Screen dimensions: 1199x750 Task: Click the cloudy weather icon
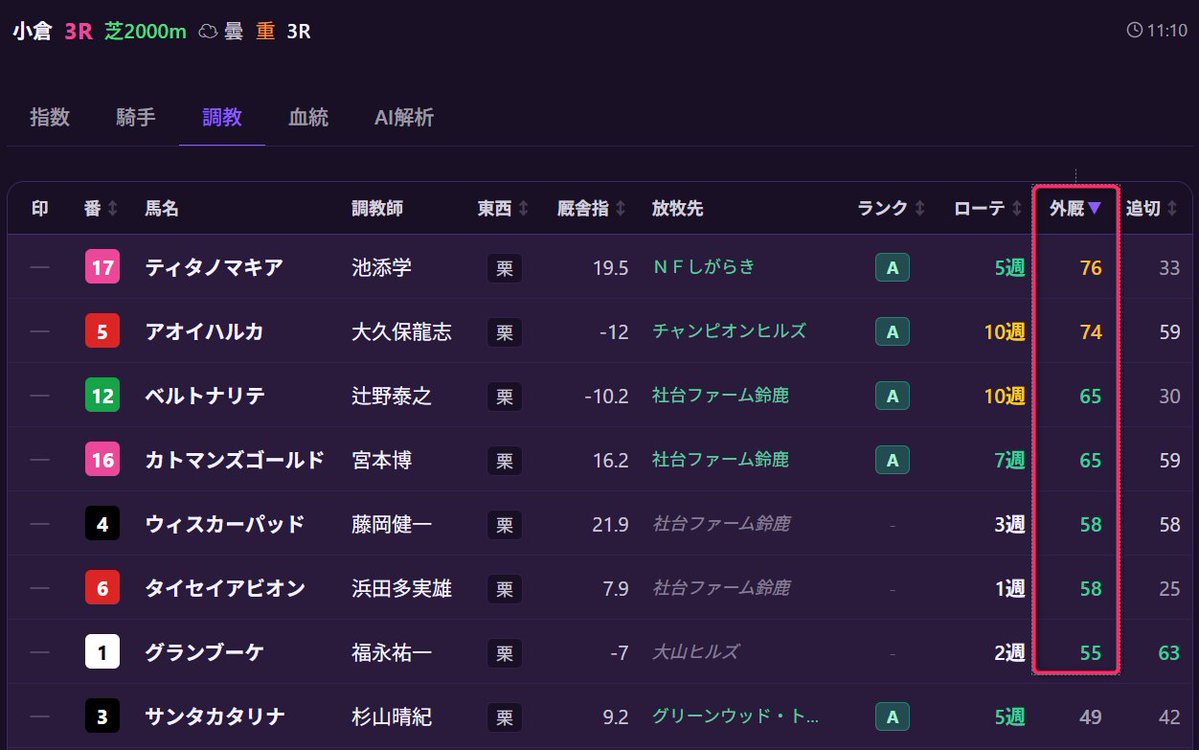208,31
